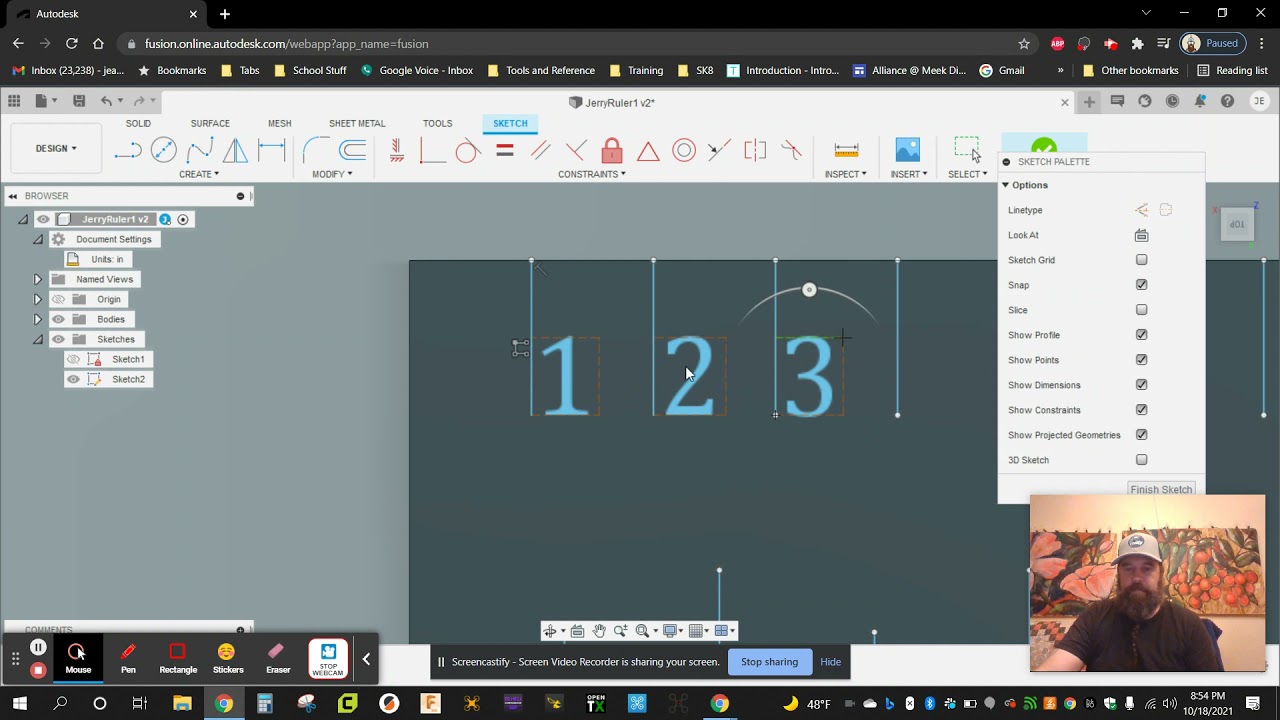Toggle visibility of the Origin folder

pos(58,299)
